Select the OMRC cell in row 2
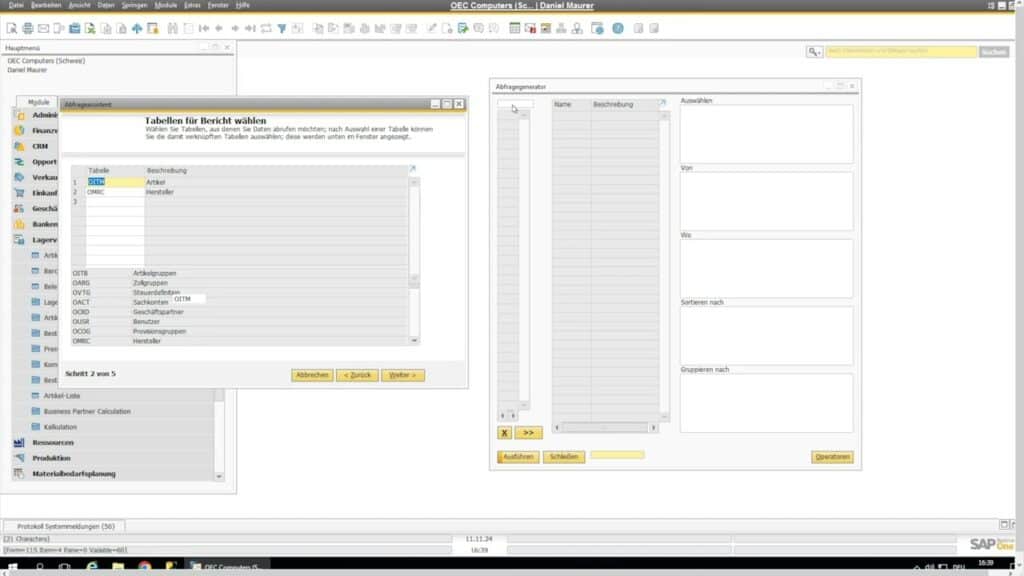 [116, 192]
